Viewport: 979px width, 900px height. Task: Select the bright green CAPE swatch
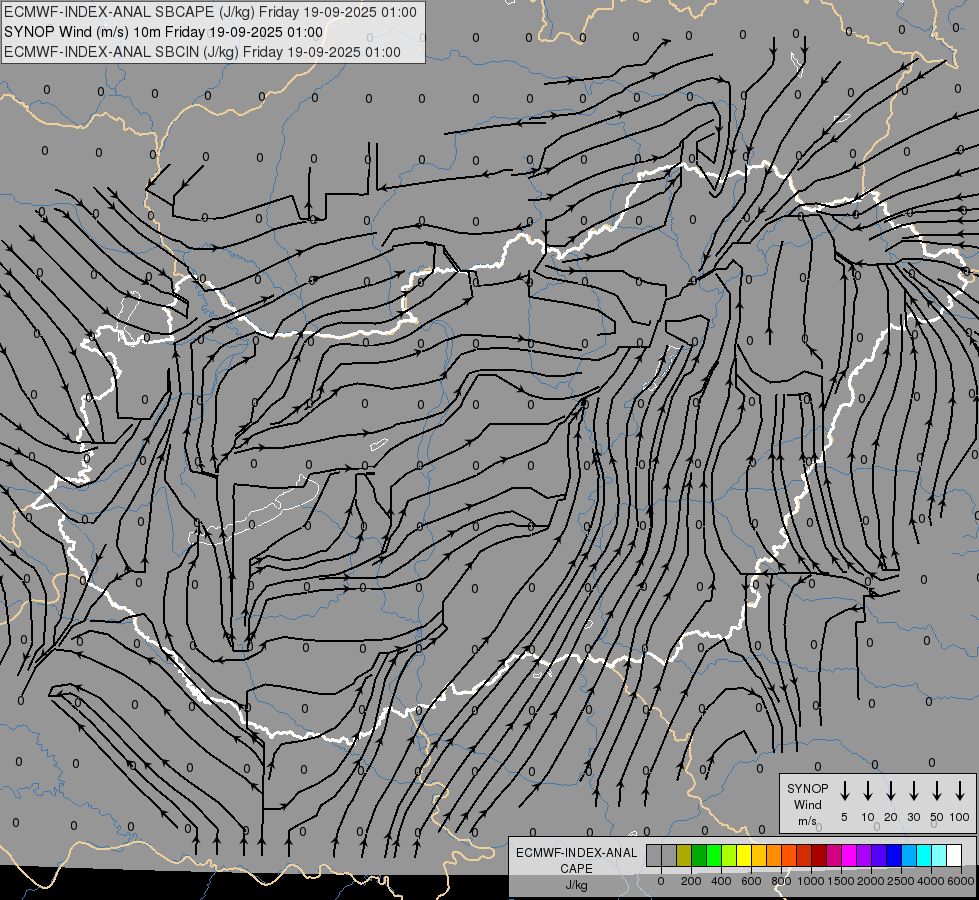[x=714, y=855]
